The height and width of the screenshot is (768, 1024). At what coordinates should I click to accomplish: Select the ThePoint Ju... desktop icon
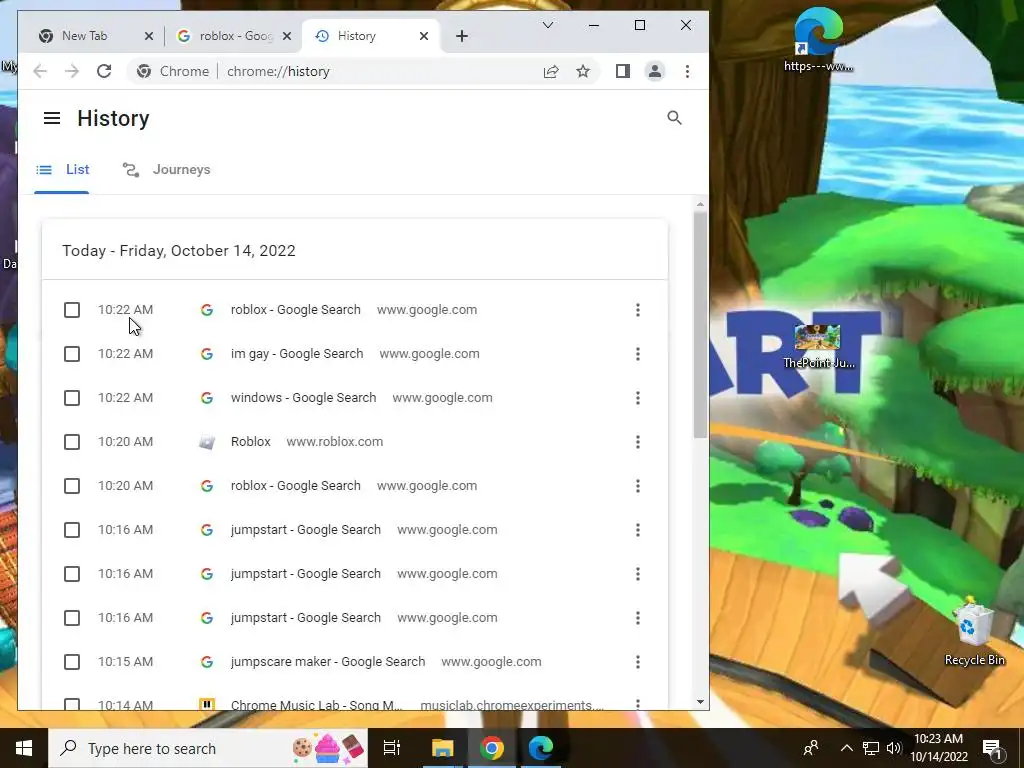point(818,346)
